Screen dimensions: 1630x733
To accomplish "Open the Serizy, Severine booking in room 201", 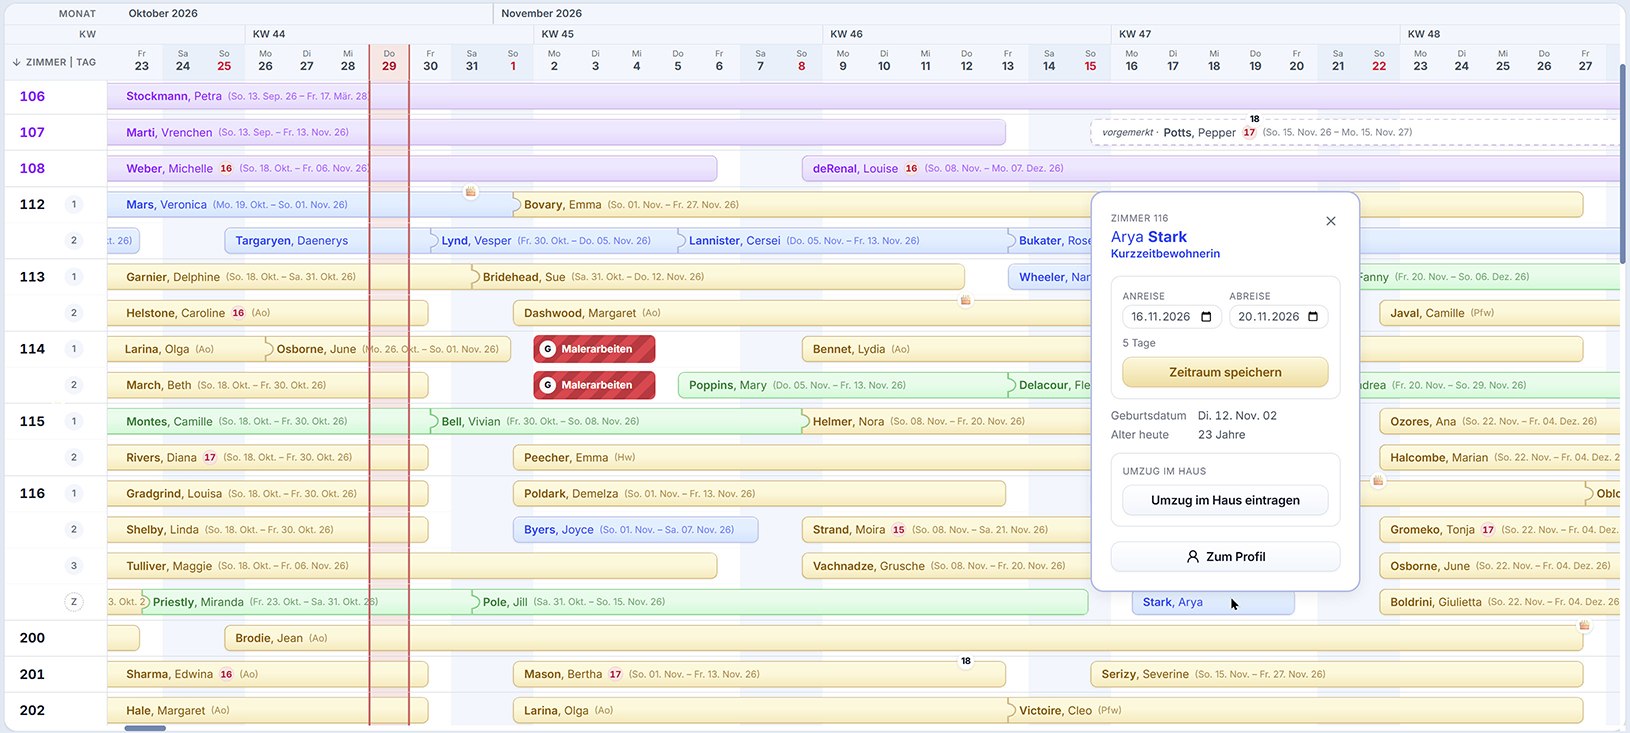I will tap(1337, 674).
